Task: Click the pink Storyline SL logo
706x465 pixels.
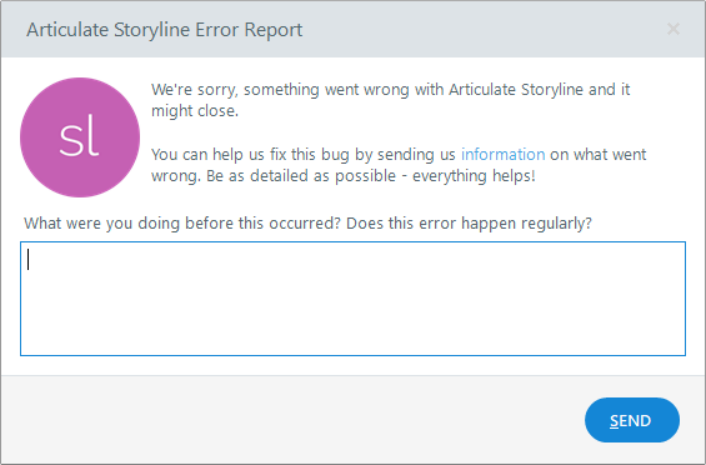Action: 79,139
